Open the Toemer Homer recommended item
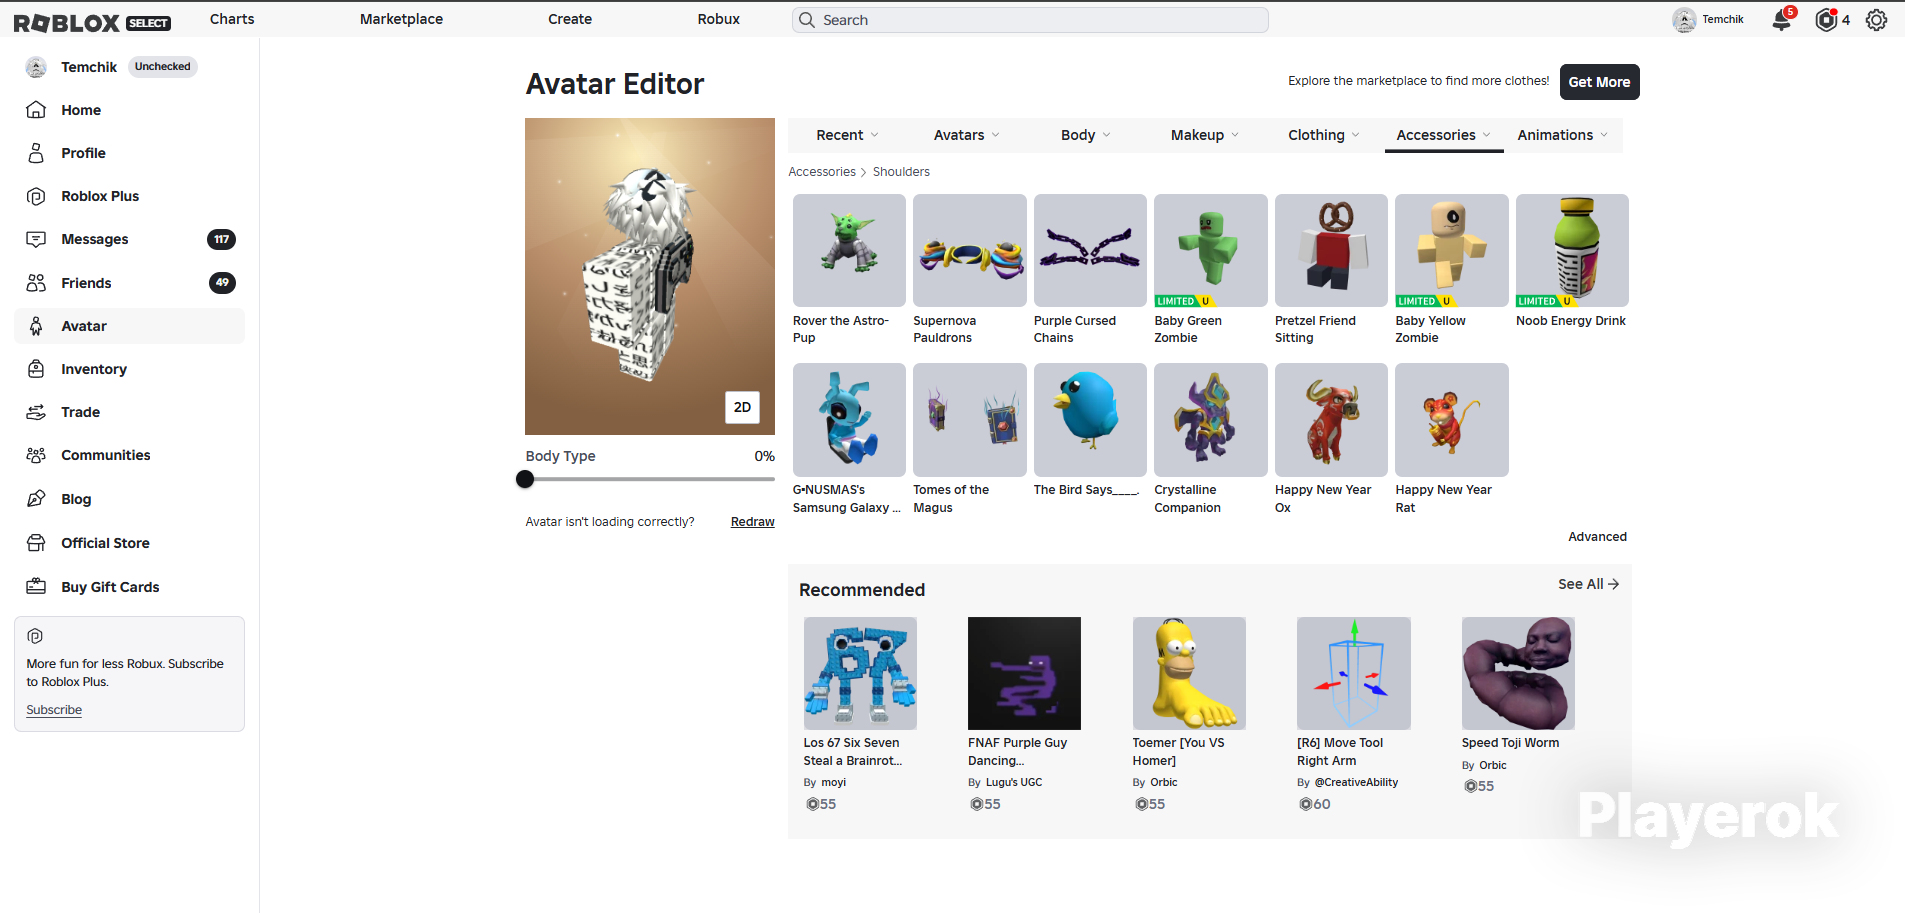 pyautogui.click(x=1189, y=673)
